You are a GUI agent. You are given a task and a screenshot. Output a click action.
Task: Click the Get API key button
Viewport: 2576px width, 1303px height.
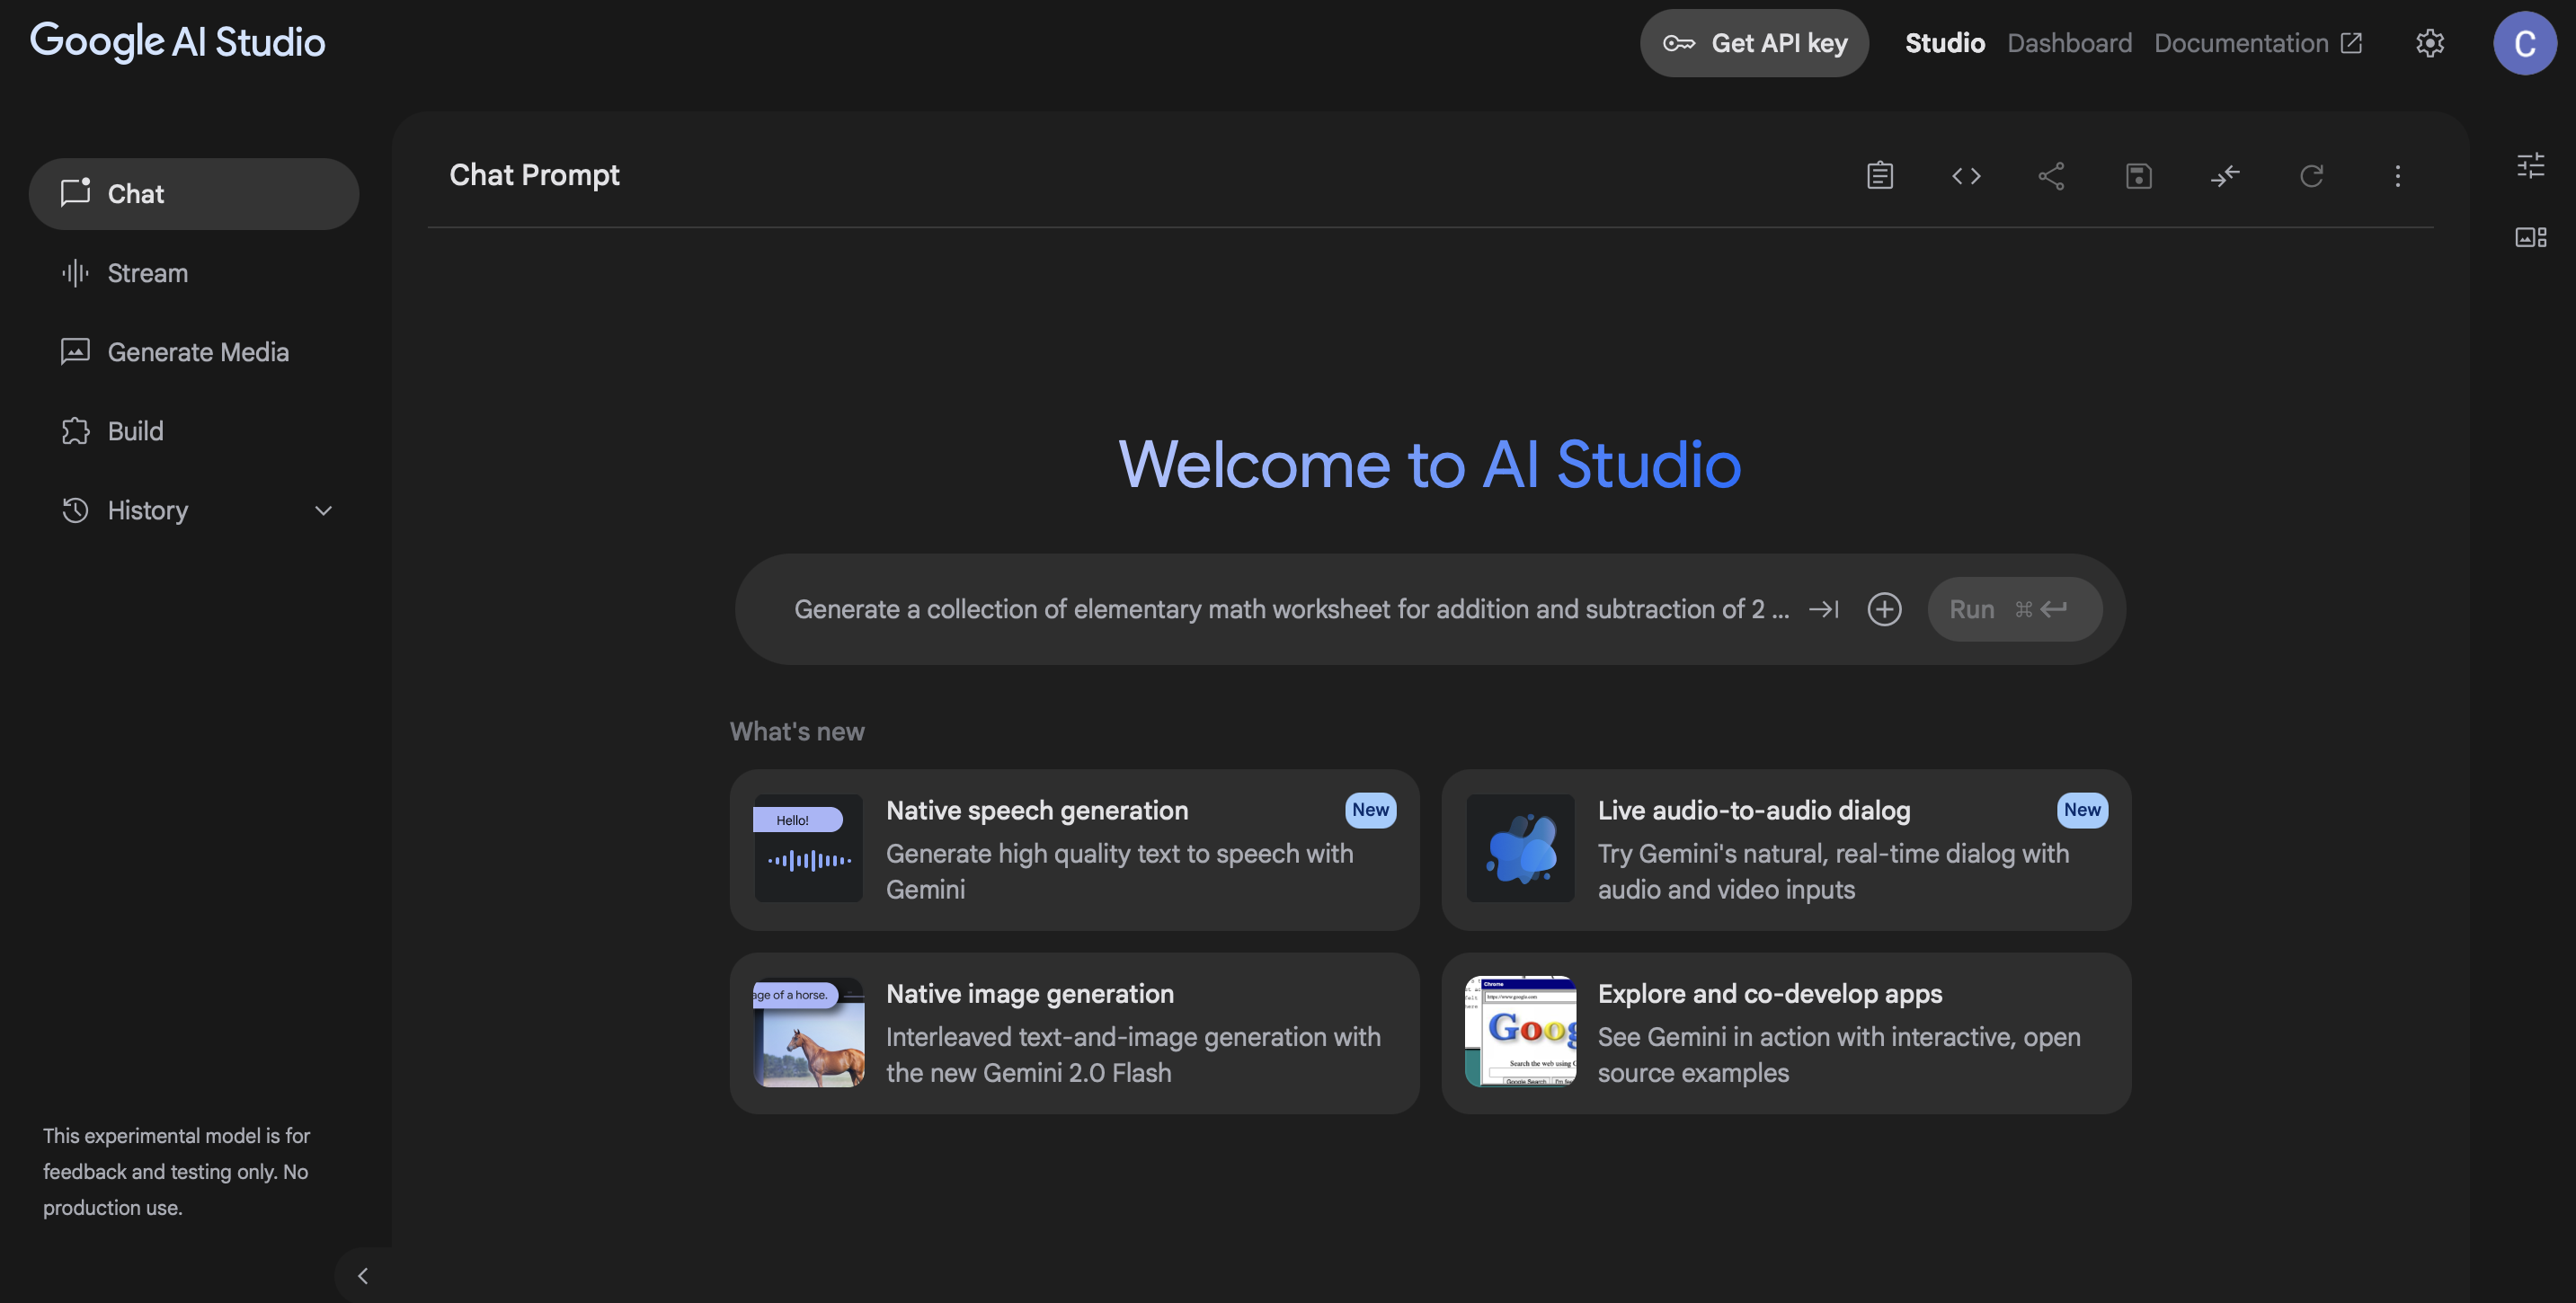click(1754, 43)
